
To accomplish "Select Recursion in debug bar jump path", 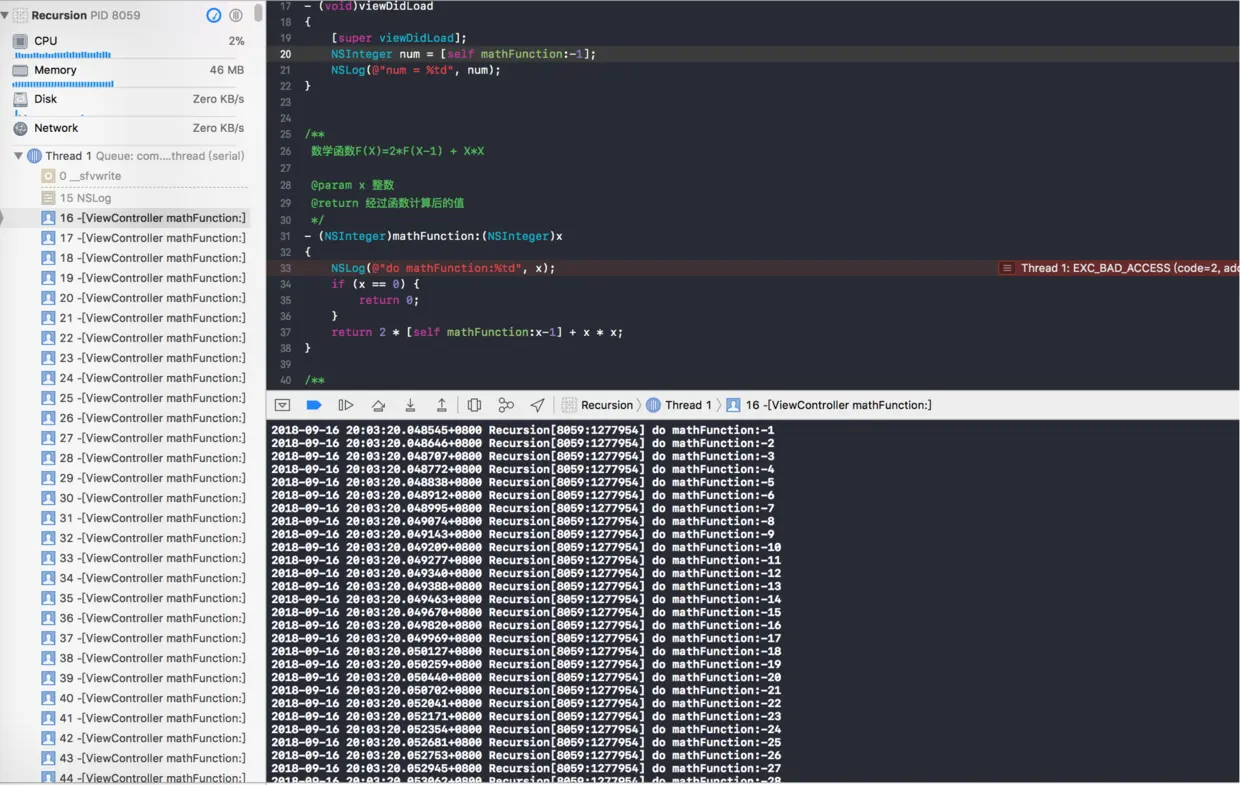I will click(x=597, y=405).
